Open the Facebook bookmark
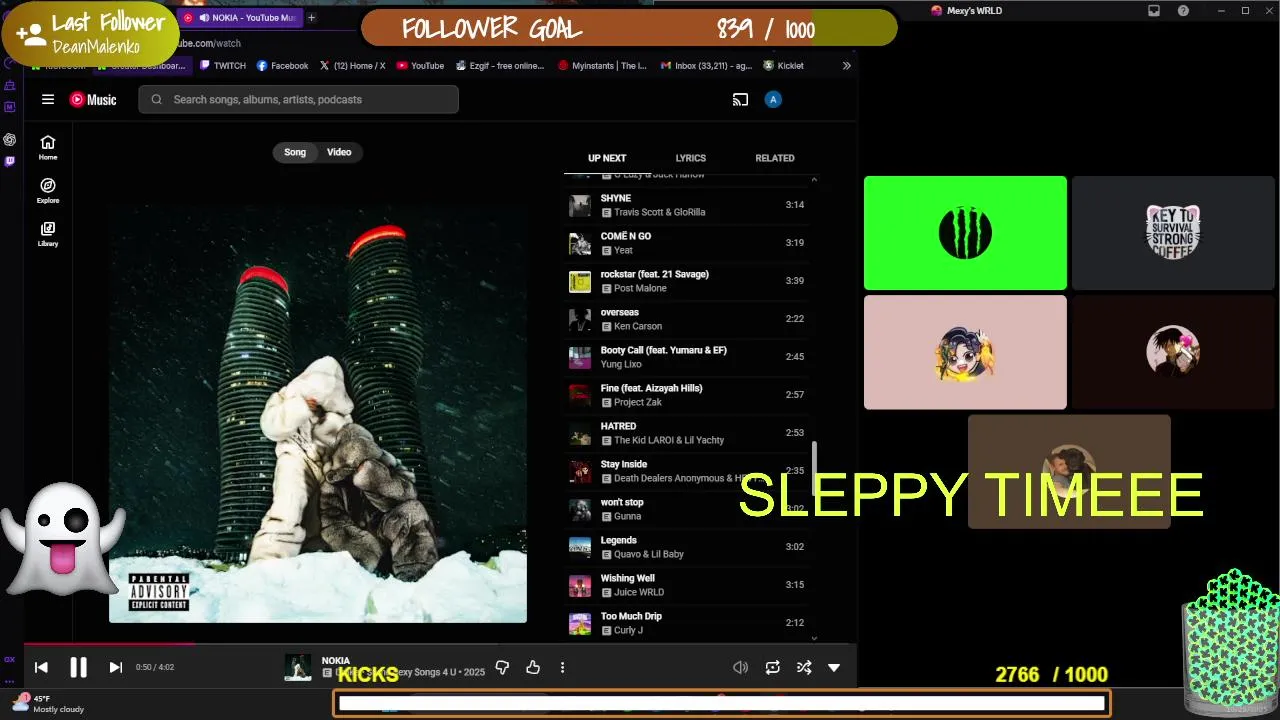The width and height of the screenshot is (1280, 720). click(283, 66)
